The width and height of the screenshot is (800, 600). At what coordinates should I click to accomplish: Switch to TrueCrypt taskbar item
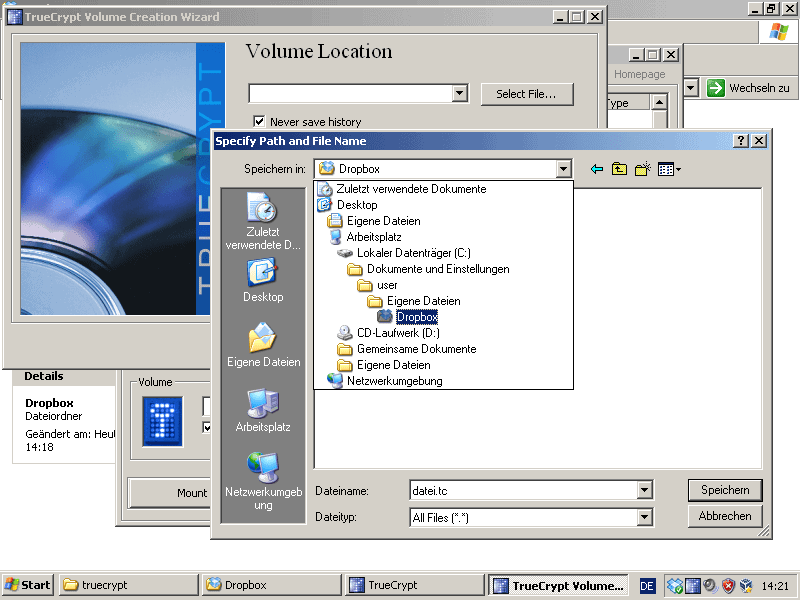click(415, 585)
